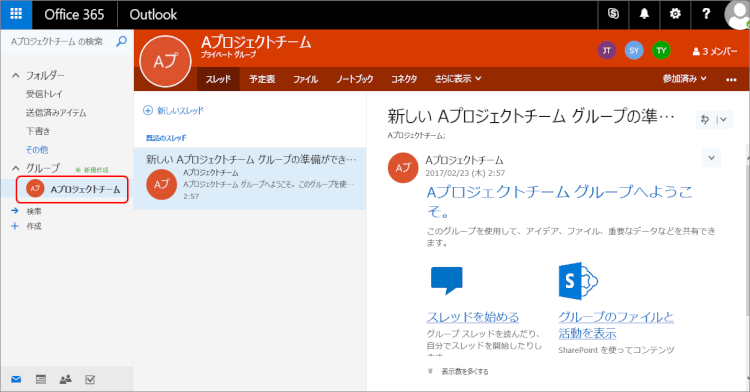Click the TY member avatar
This screenshot has height=392, width=750.
(x=661, y=50)
